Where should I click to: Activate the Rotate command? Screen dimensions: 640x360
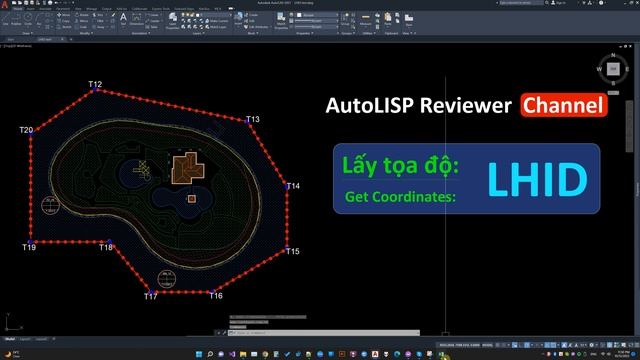[x=81, y=15]
